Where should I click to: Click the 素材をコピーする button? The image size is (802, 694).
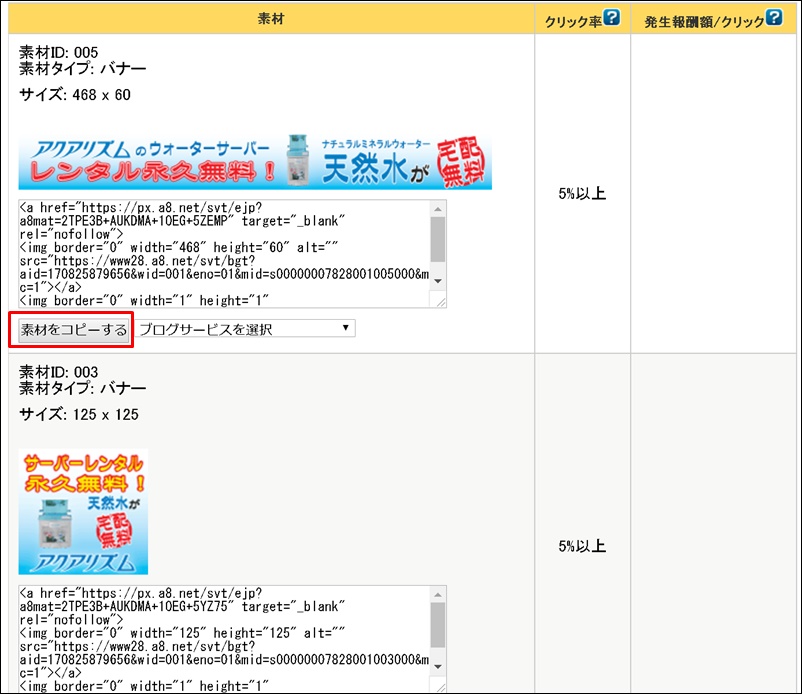74,330
